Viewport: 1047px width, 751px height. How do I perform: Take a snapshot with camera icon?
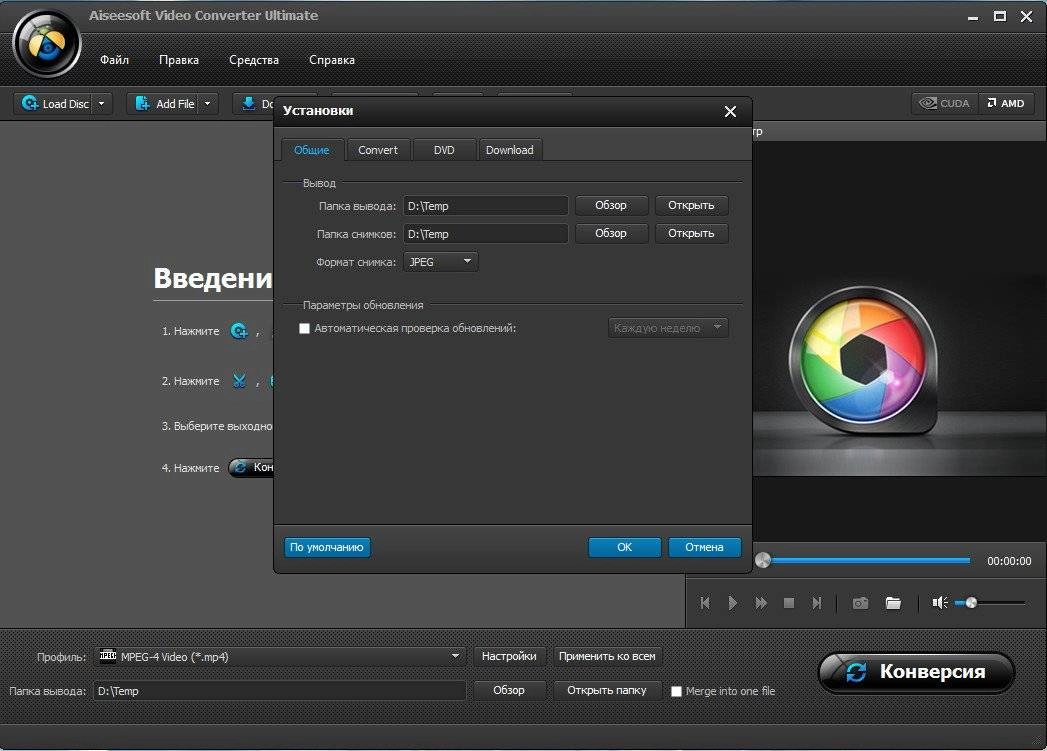coord(860,603)
